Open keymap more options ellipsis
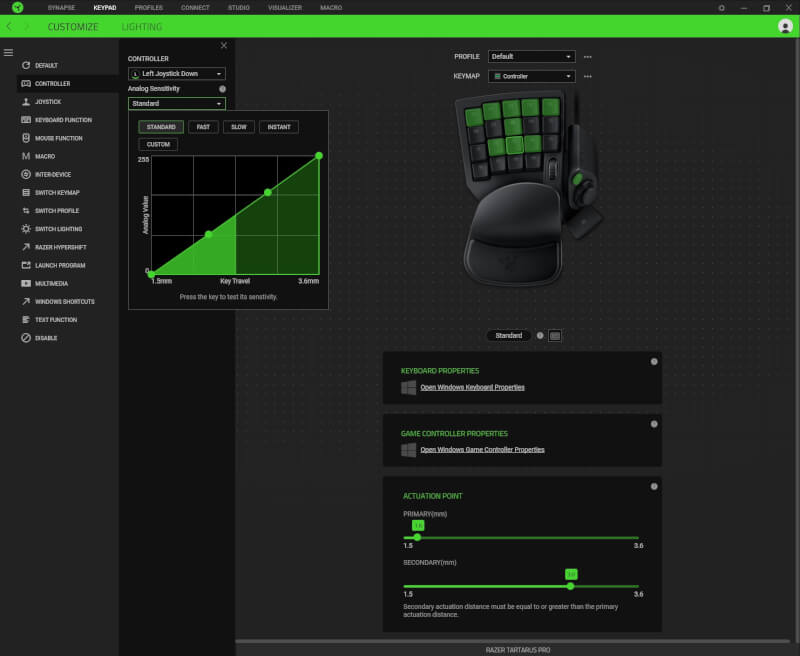This screenshot has height=656, width=800. click(588, 77)
